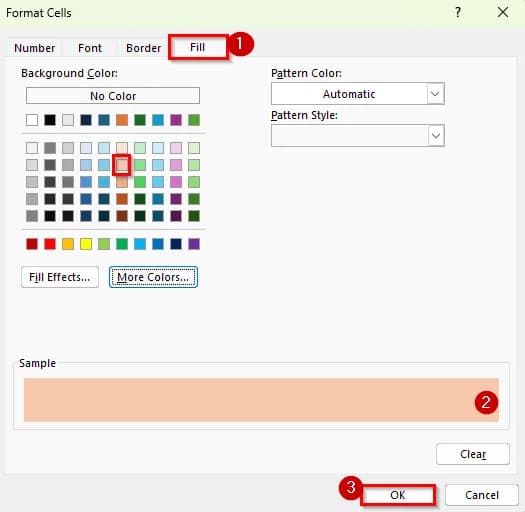Choose the gold standard color swatch
Screen dimensions: 525x512
(x=68, y=244)
